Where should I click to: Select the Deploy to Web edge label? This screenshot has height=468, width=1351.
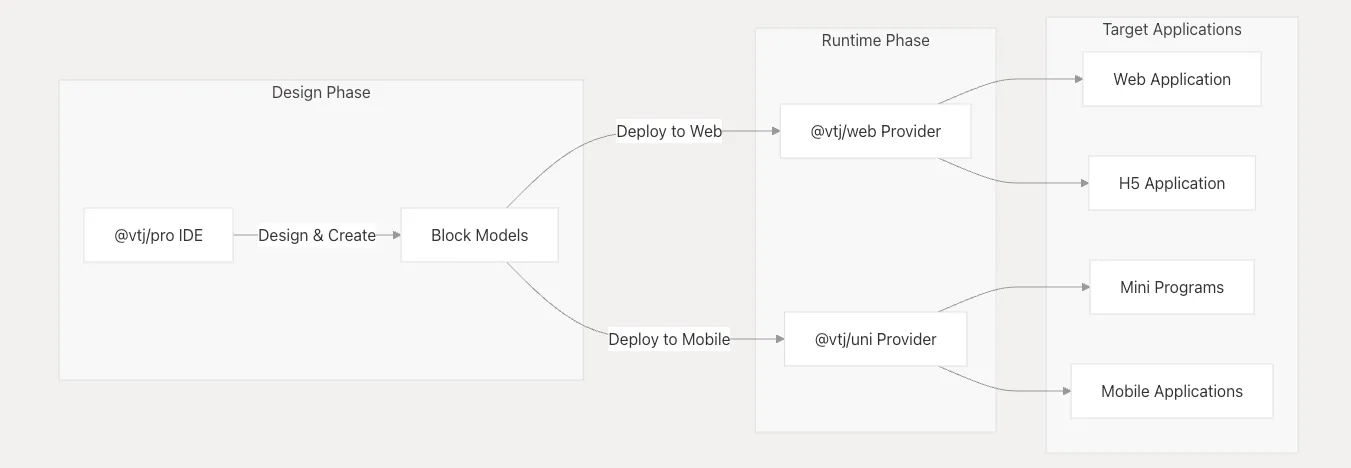click(668, 131)
